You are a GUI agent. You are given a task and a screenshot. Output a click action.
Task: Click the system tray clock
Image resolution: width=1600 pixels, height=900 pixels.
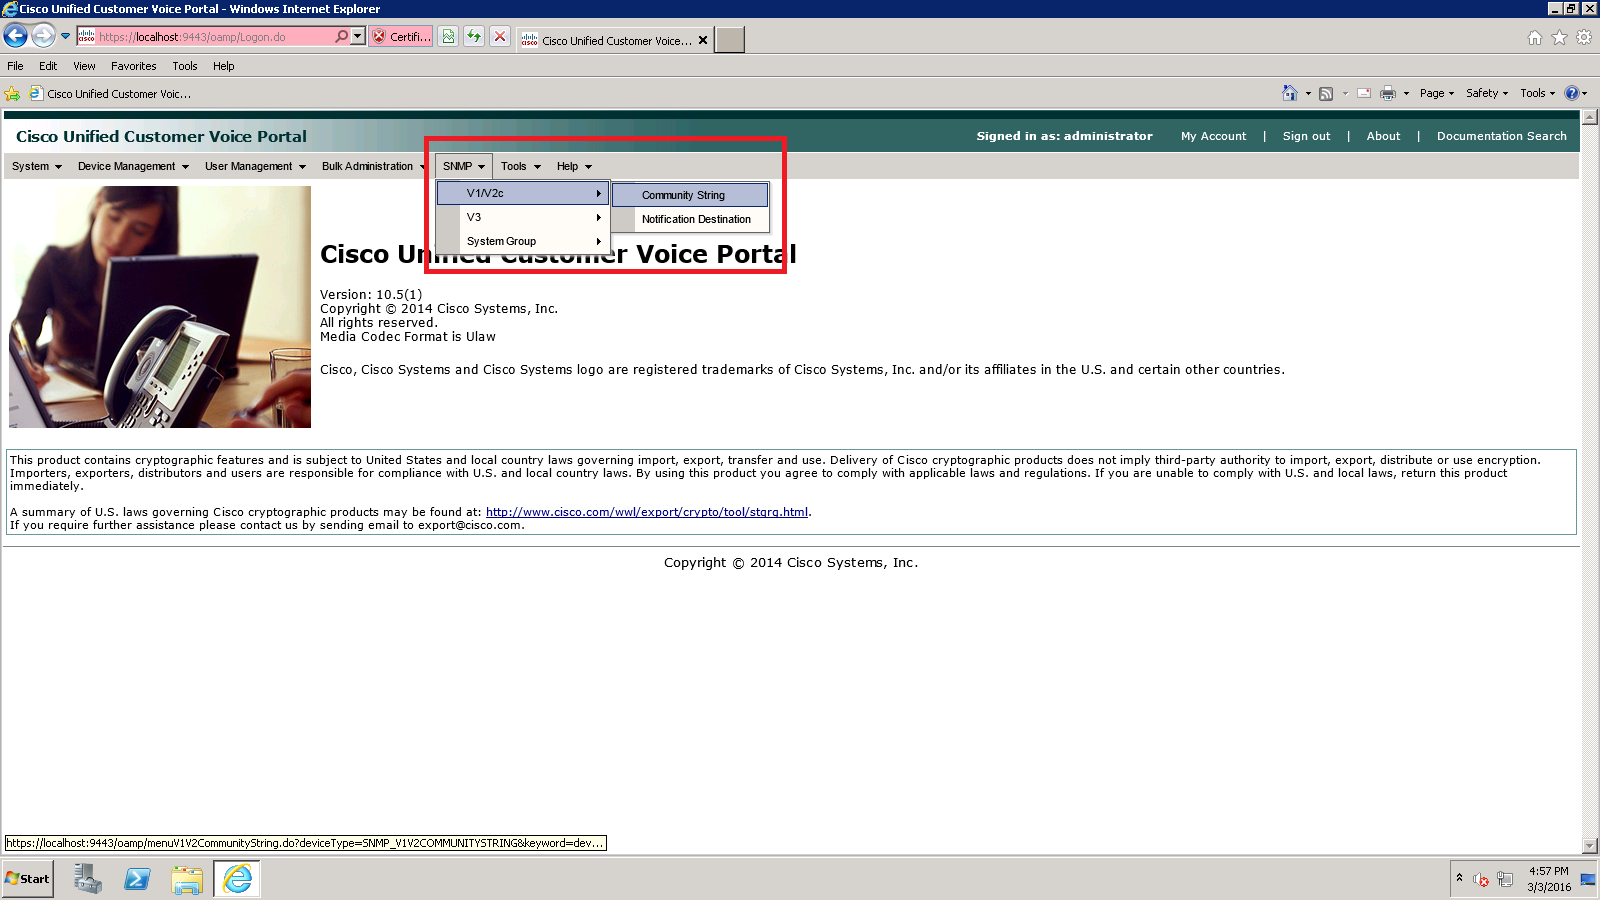pyautogui.click(x=1548, y=879)
